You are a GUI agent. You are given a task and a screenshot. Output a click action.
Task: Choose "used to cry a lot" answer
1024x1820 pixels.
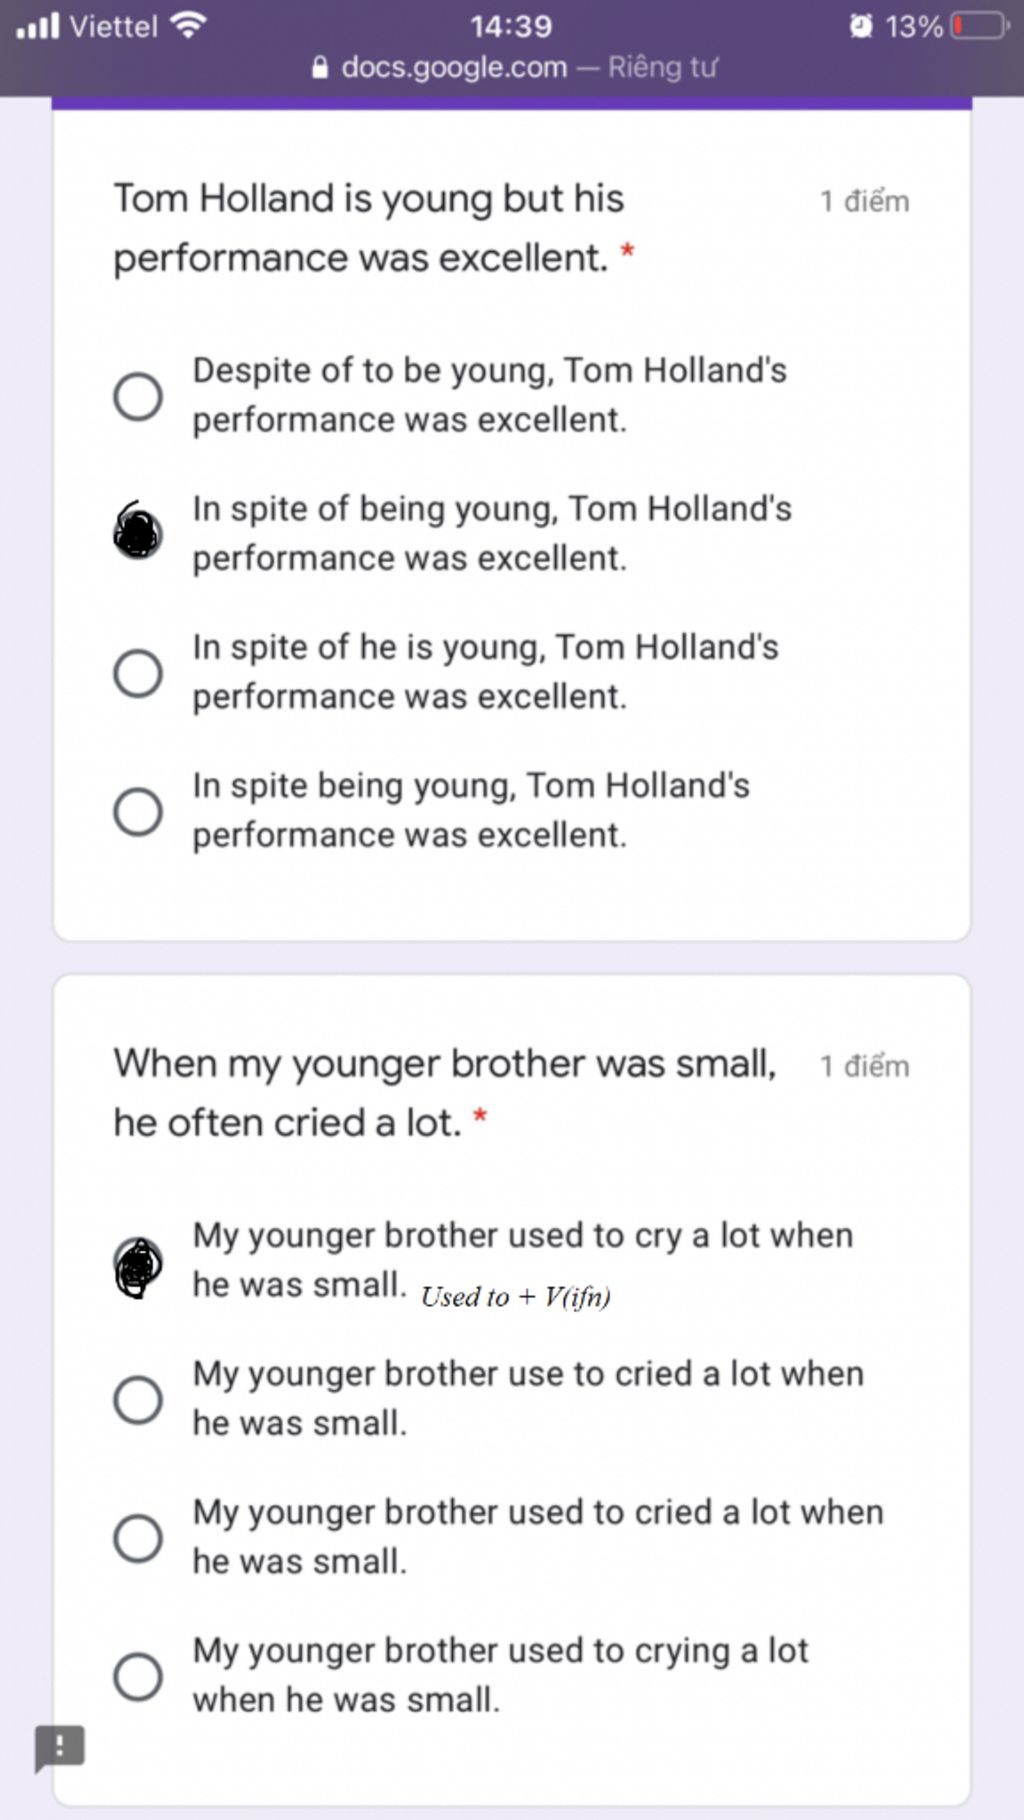pyautogui.click(x=138, y=1266)
